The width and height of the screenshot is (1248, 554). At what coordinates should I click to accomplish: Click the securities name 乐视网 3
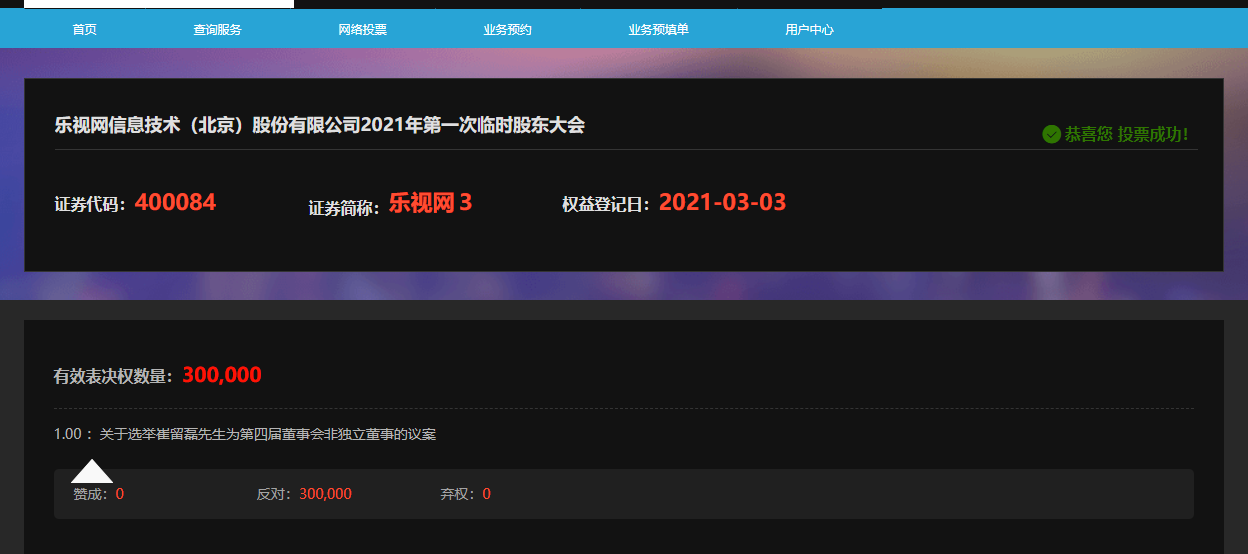[x=430, y=203]
